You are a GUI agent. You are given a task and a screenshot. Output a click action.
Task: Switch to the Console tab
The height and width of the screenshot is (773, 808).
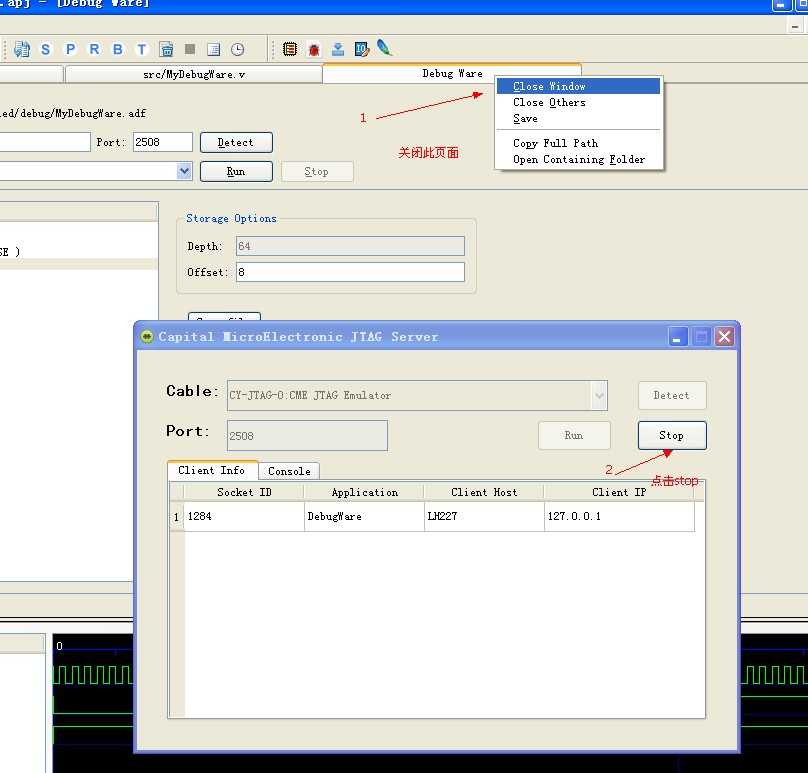pyautogui.click(x=289, y=471)
